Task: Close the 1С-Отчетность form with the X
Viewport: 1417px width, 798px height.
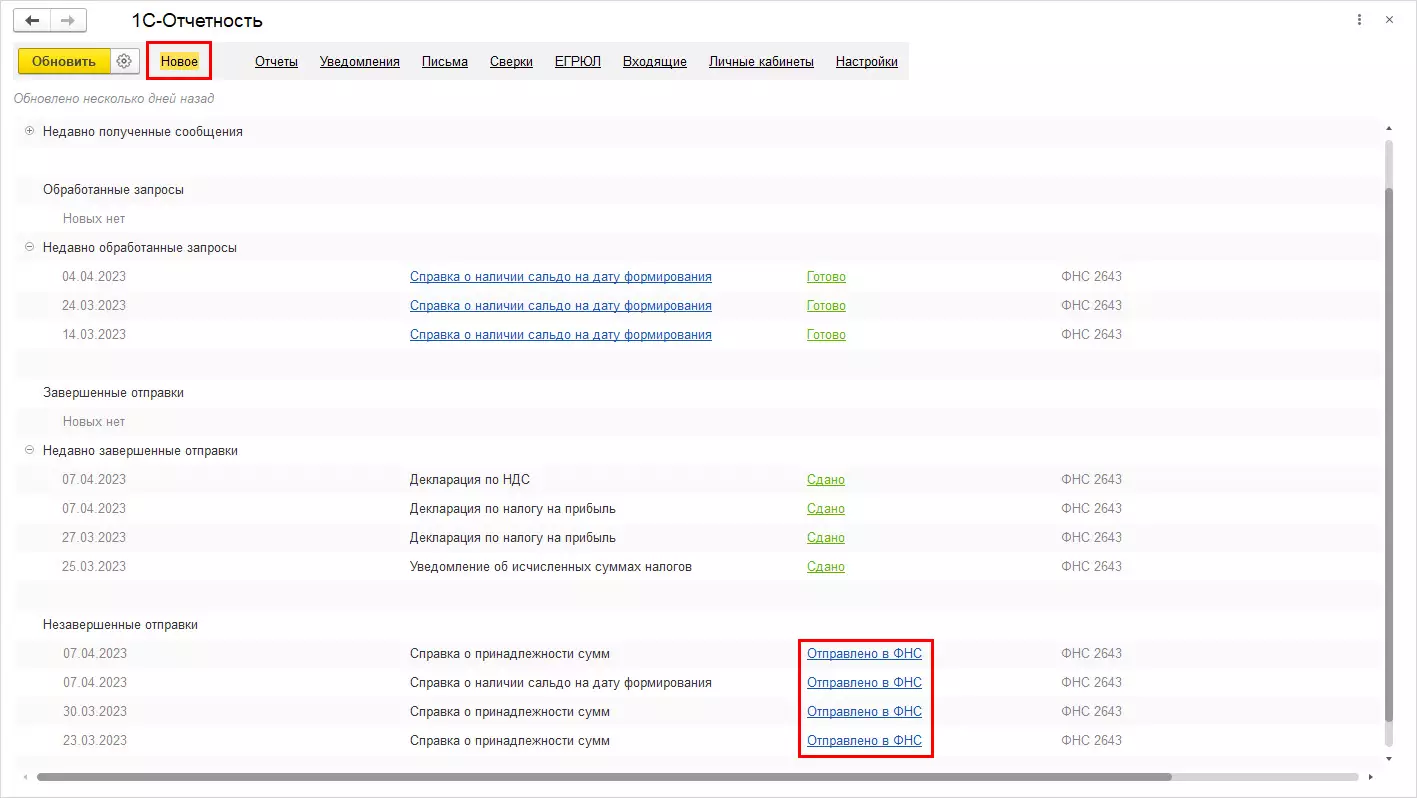Action: pos(1389,20)
